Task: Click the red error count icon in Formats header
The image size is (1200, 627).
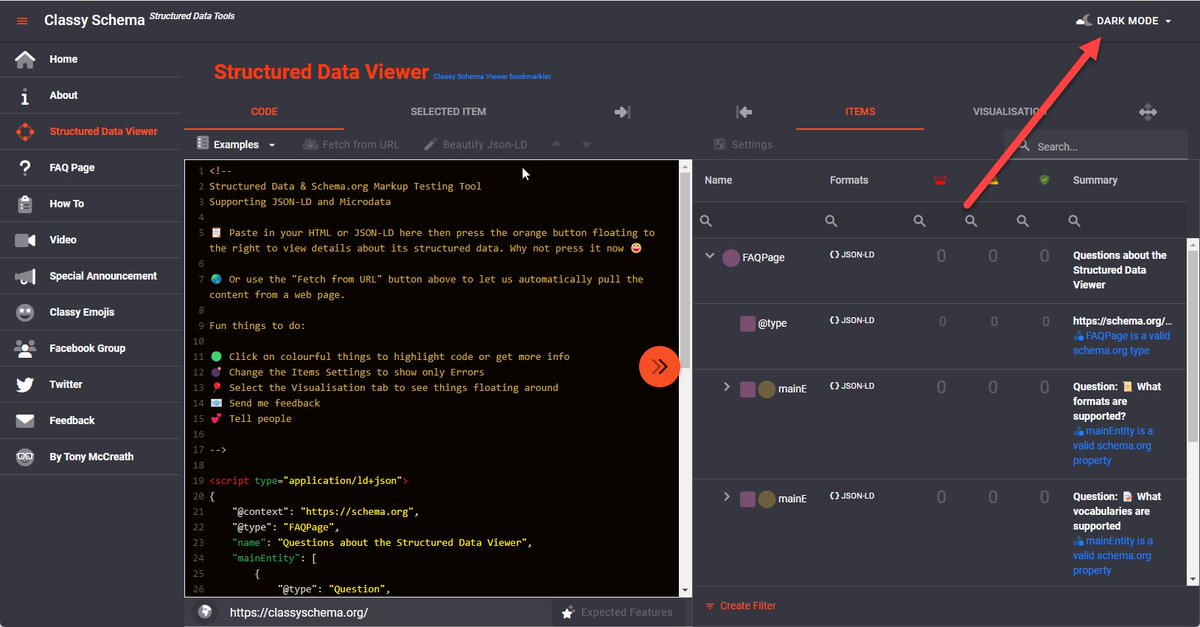Action: 940,180
